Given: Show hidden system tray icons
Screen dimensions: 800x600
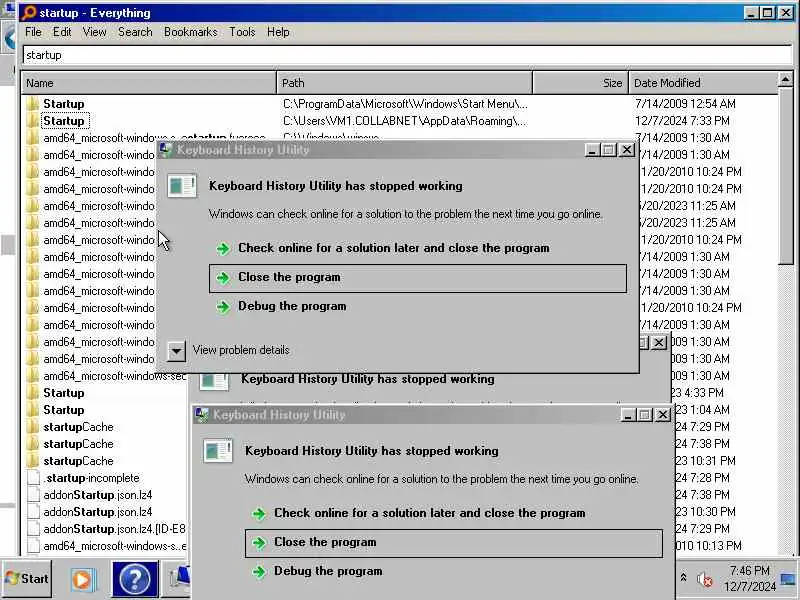Looking at the screenshot, I should coord(683,578).
